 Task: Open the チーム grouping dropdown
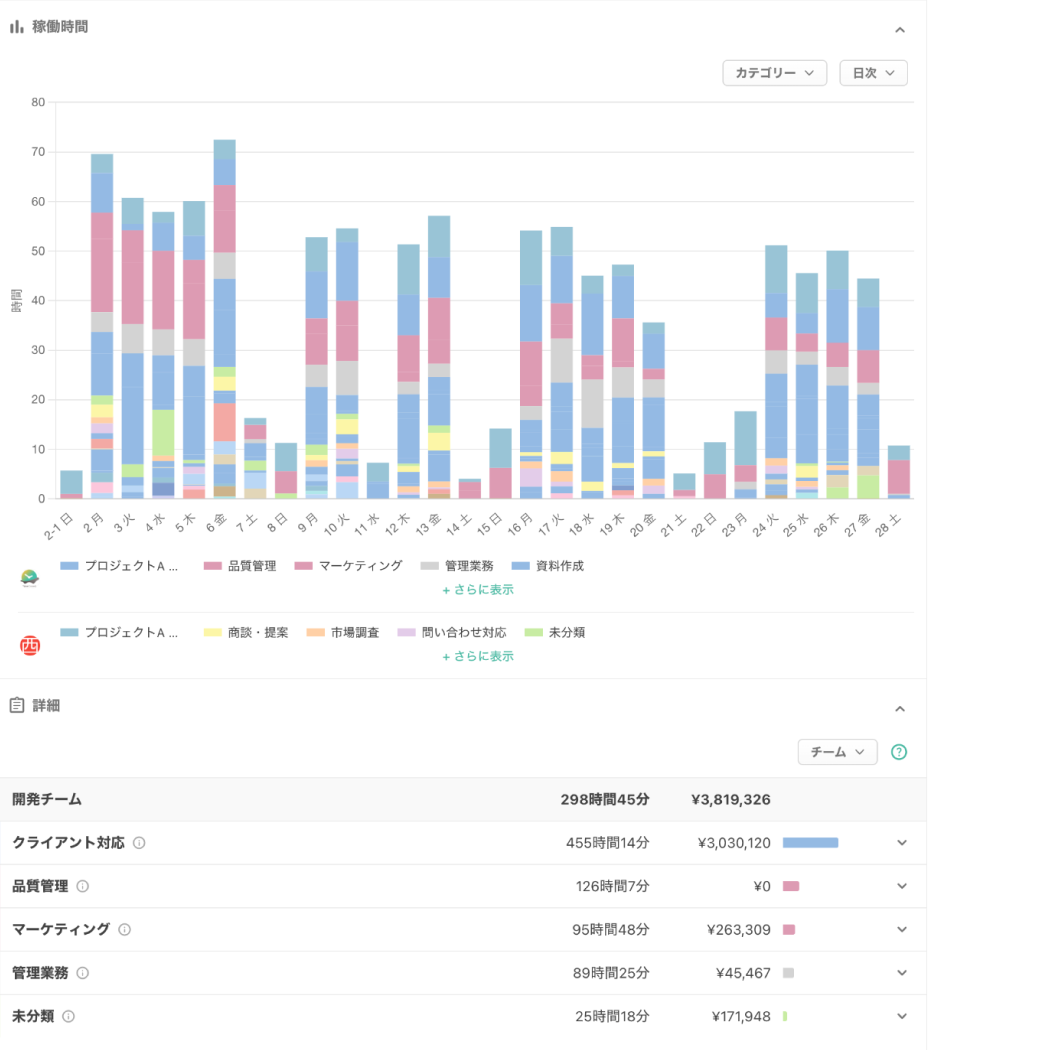(837, 752)
